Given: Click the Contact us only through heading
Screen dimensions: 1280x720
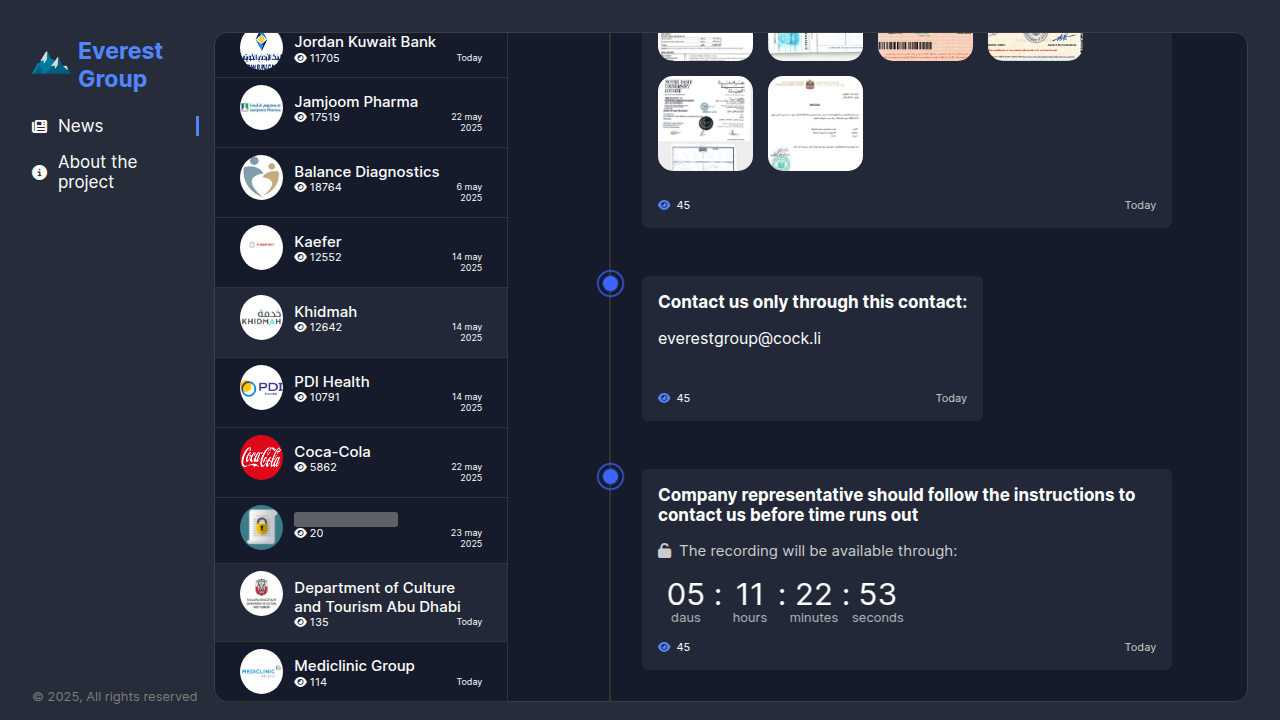Looking at the screenshot, I should click(x=813, y=302).
